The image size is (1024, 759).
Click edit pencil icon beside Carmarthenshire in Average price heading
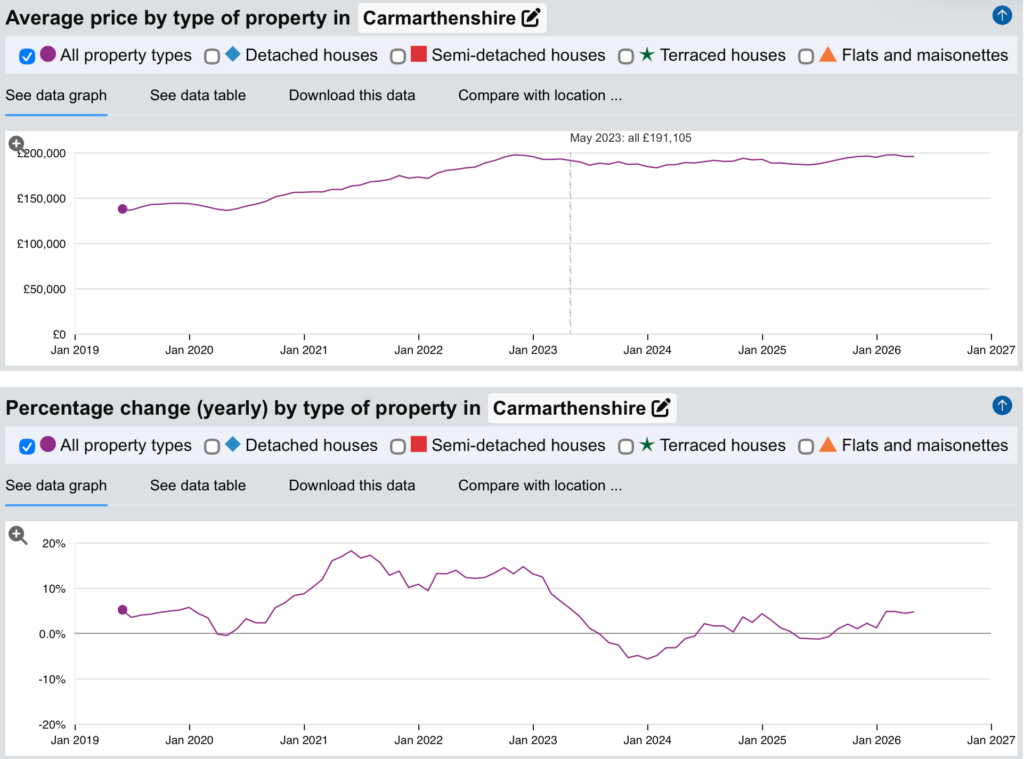(531, 18)
